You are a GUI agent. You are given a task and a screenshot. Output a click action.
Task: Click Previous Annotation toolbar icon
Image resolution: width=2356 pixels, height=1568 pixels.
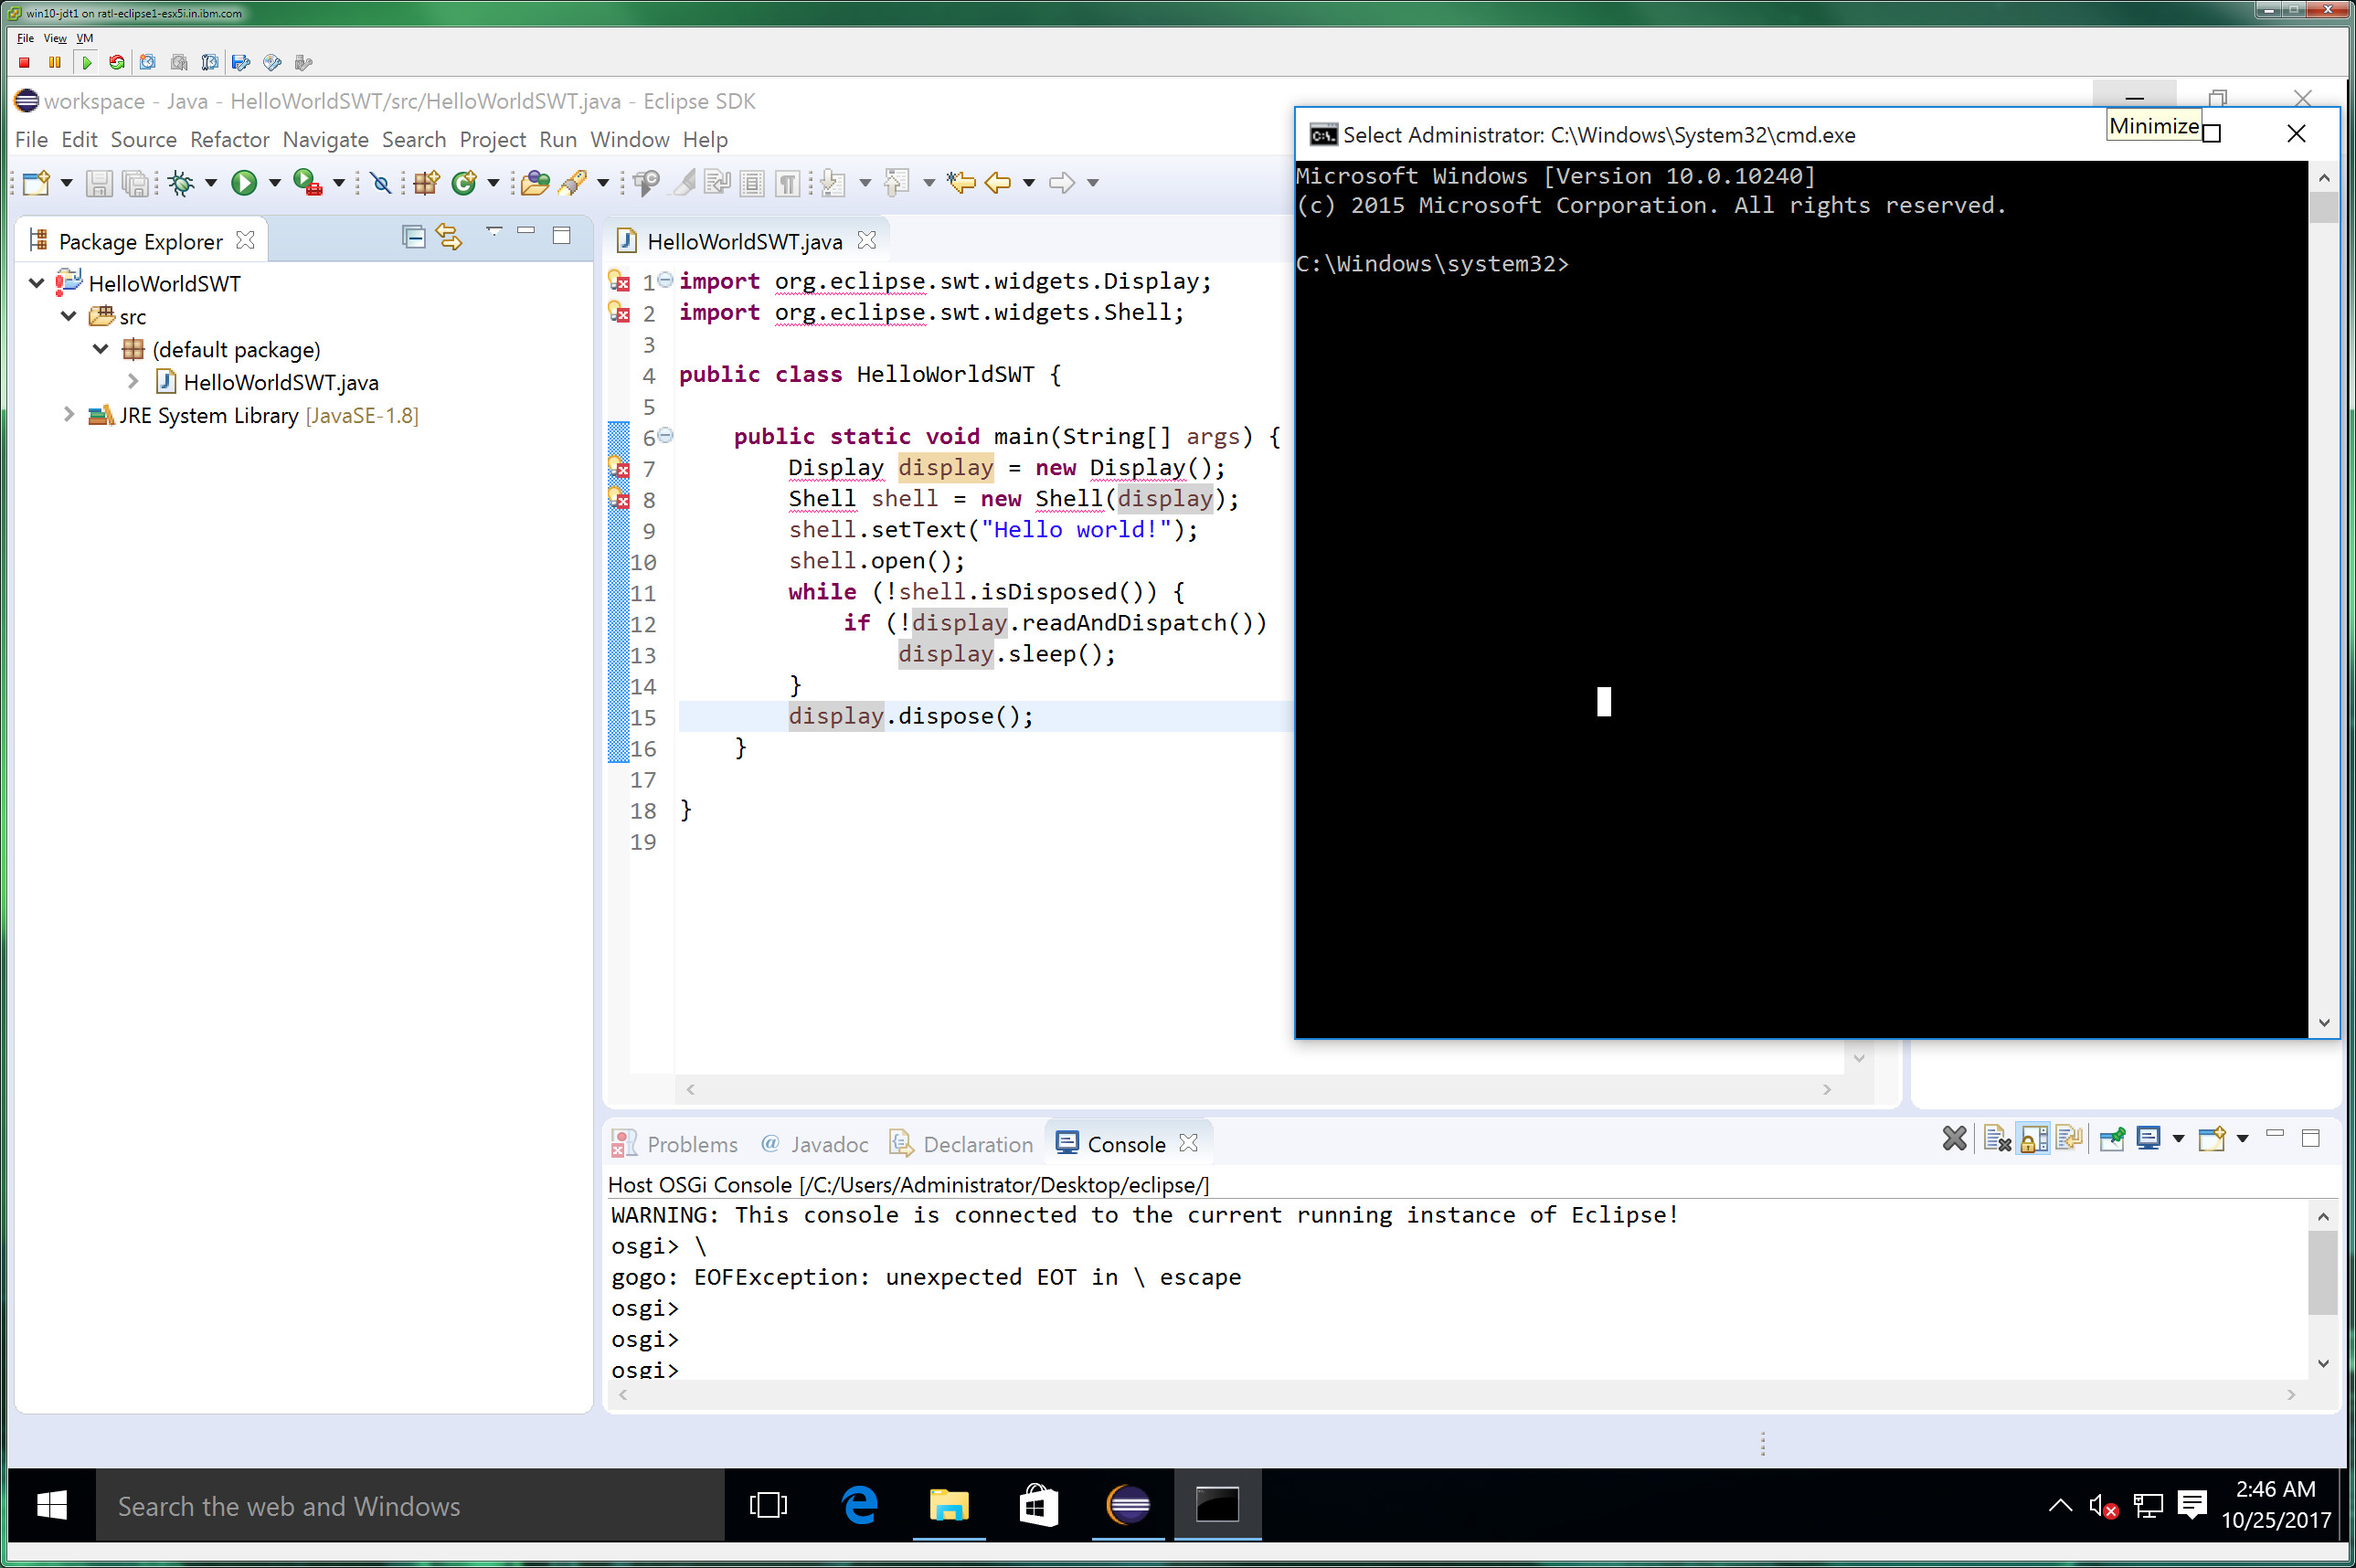[x=897, y=183]
